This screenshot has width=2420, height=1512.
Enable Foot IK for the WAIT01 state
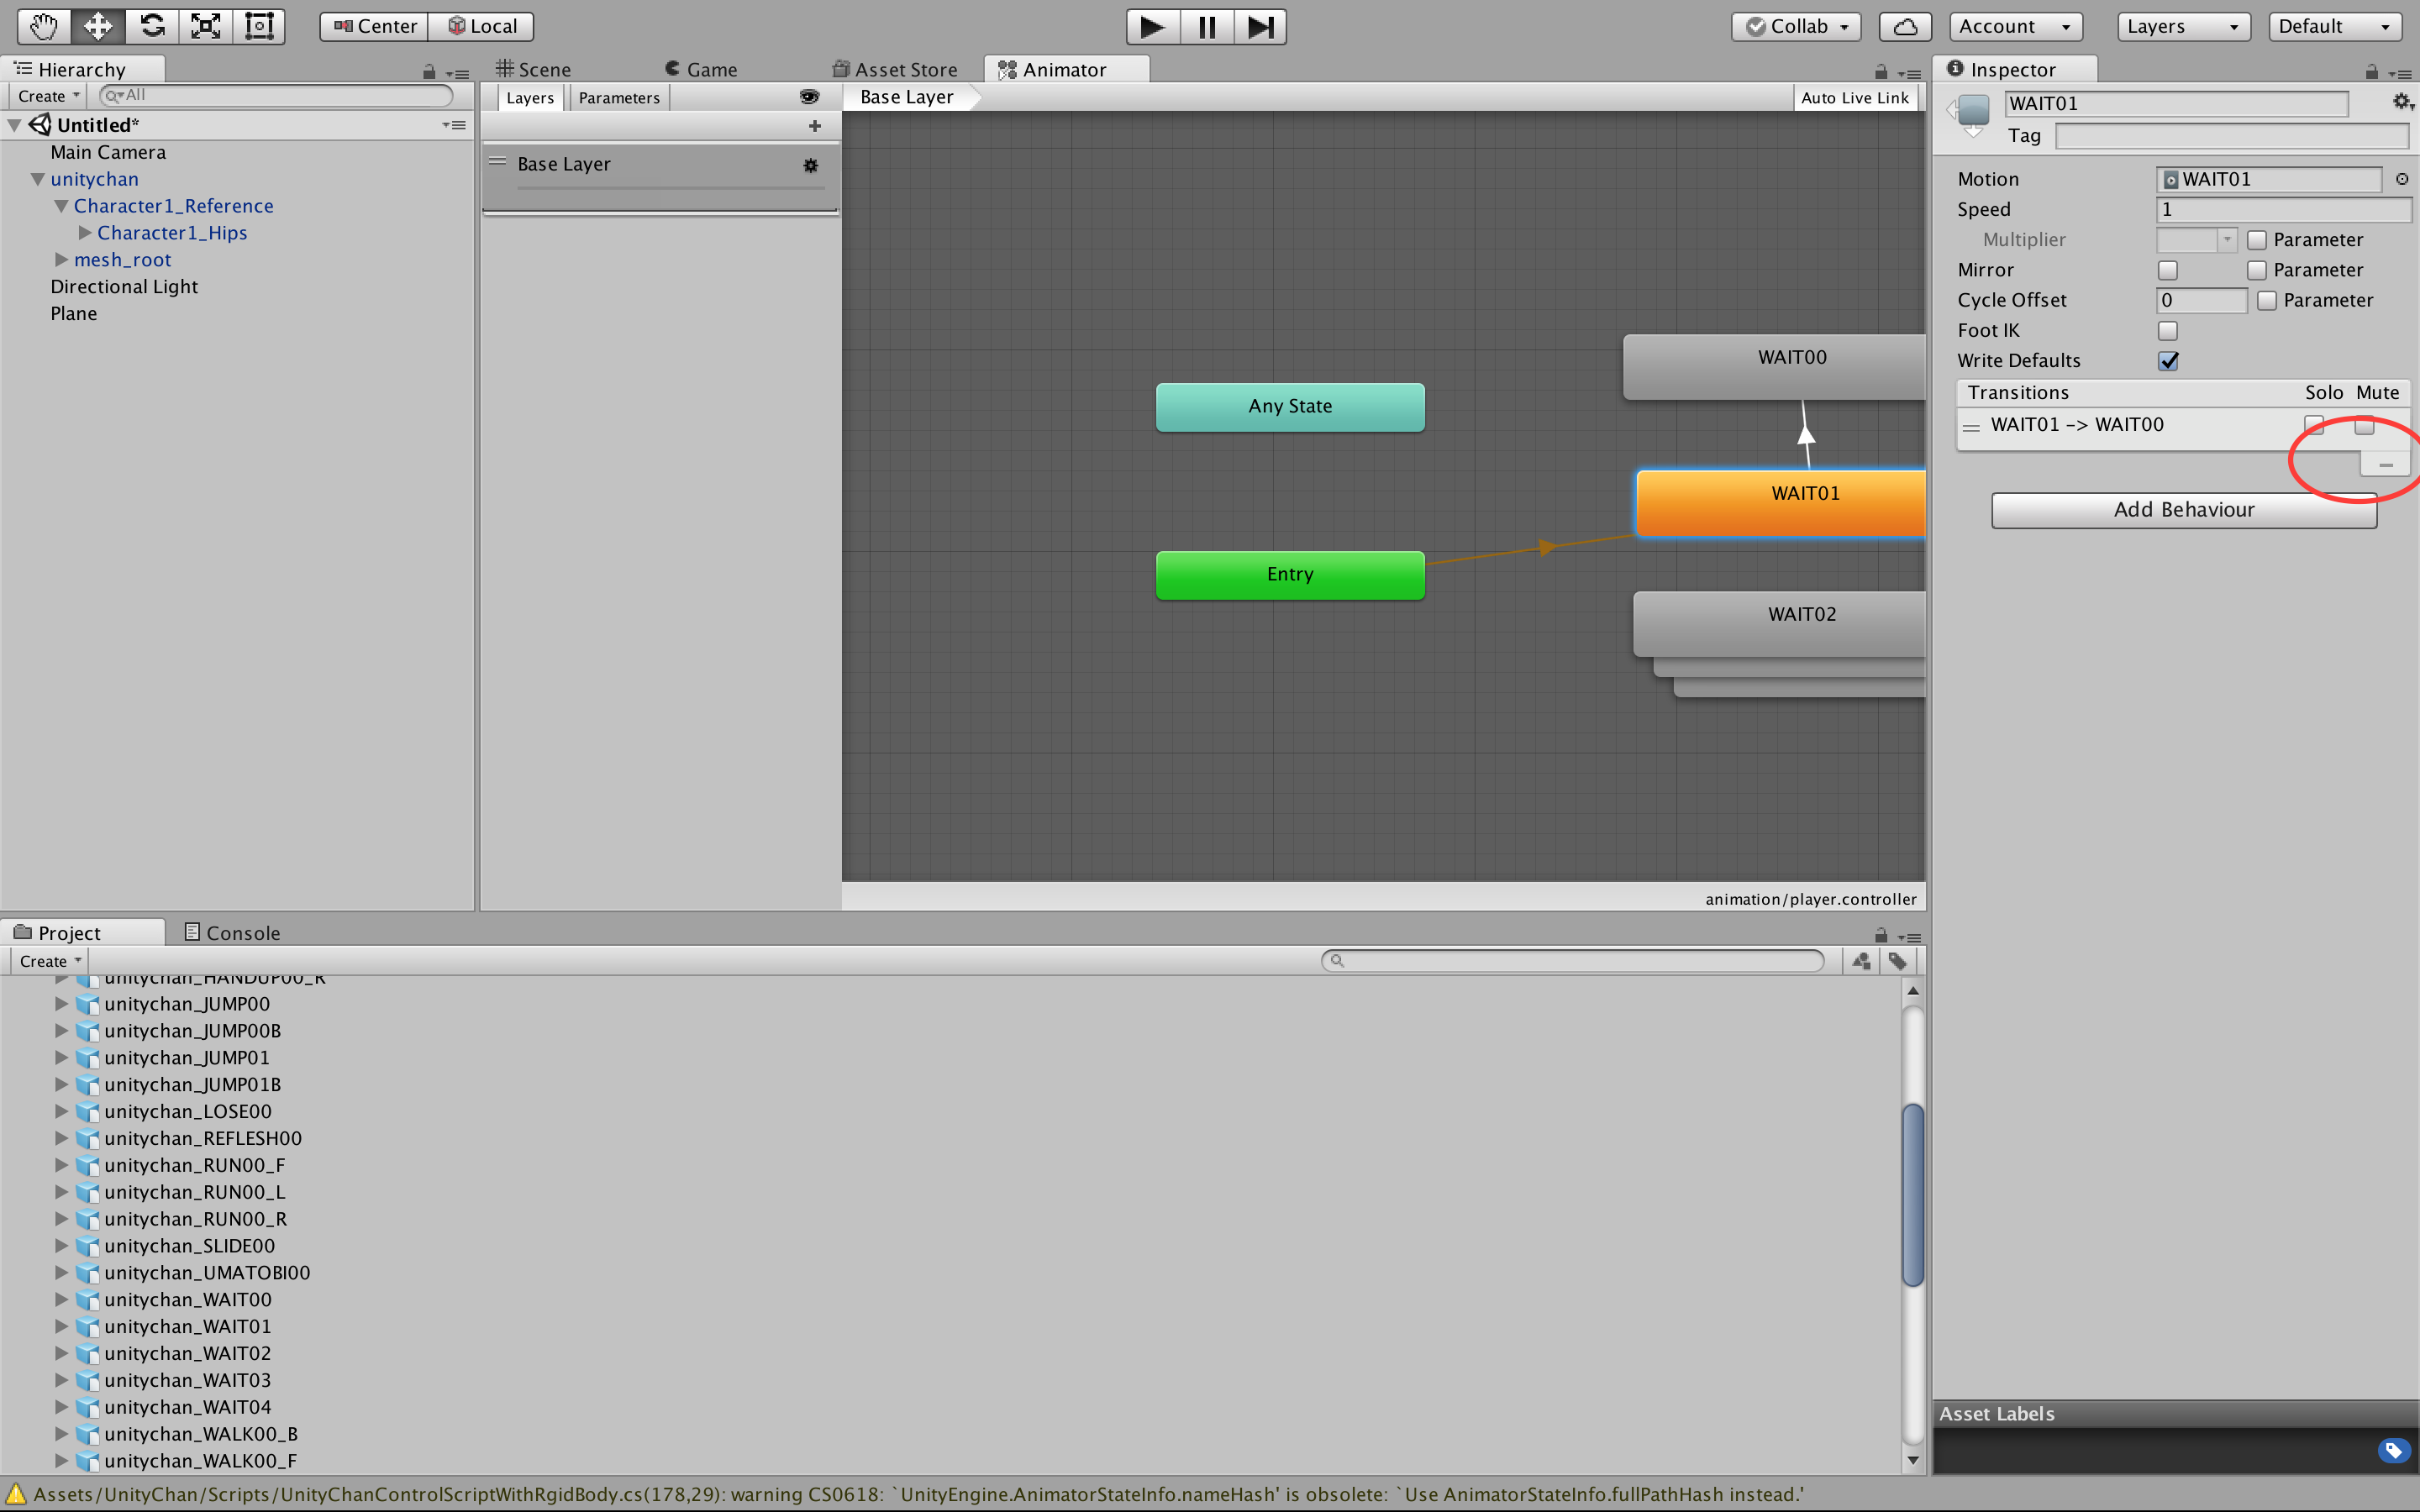2168,330
